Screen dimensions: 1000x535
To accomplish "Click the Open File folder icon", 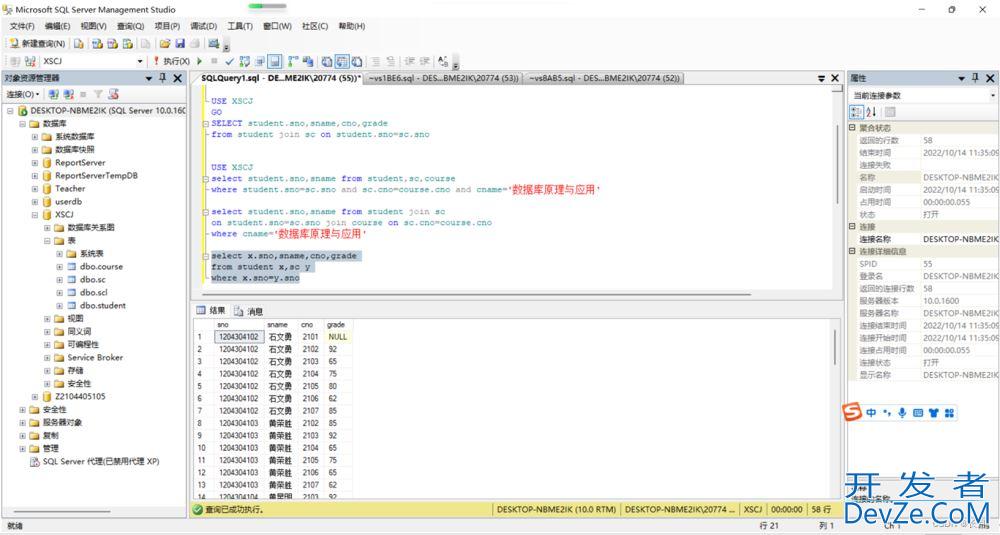I will coord(165,43).
